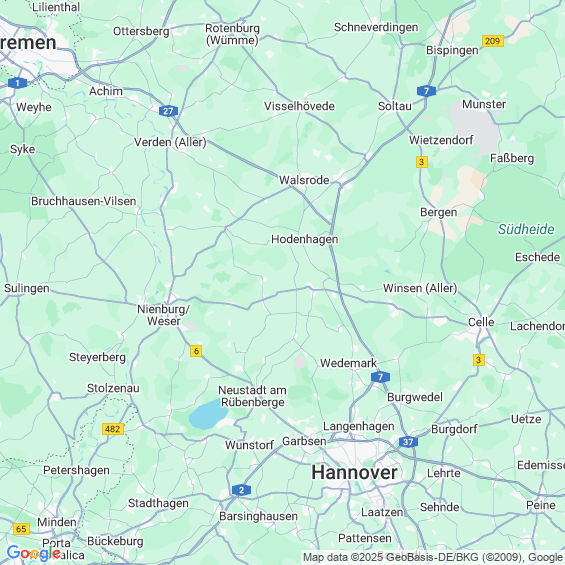Image resolution: width=565 pixels, height=565 pixels.
Task: Select the Walsrode town label
Action: [304, 180]
